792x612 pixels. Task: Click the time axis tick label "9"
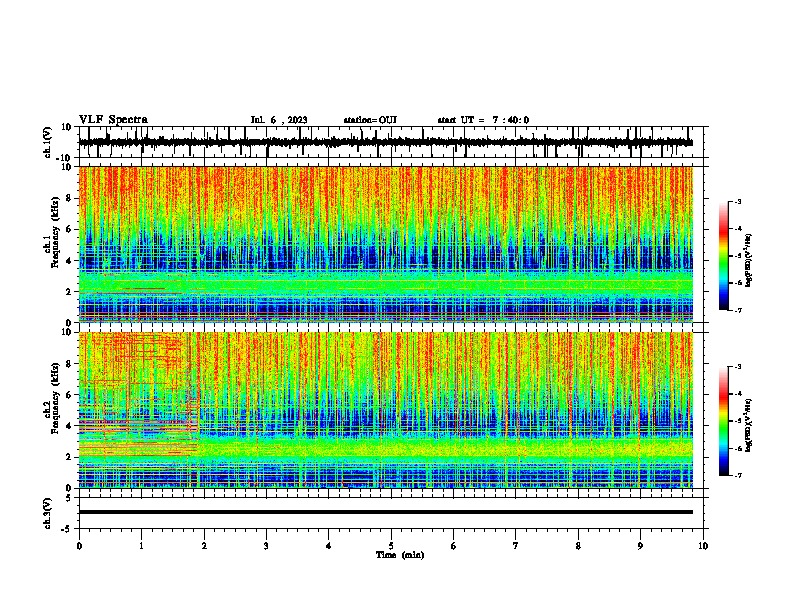pyautogui.click(x=640, y=546)
